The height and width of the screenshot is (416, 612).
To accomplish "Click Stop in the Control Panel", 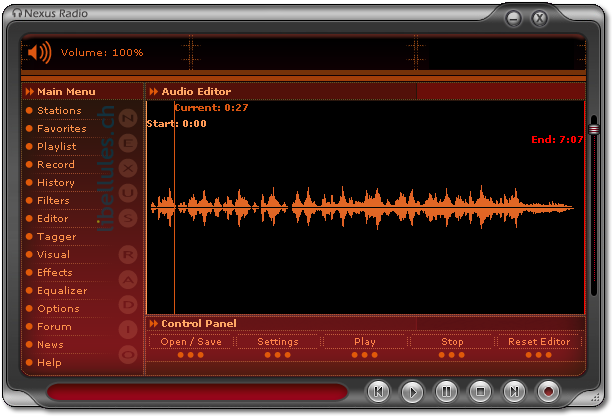I will [x=452, y=342].
